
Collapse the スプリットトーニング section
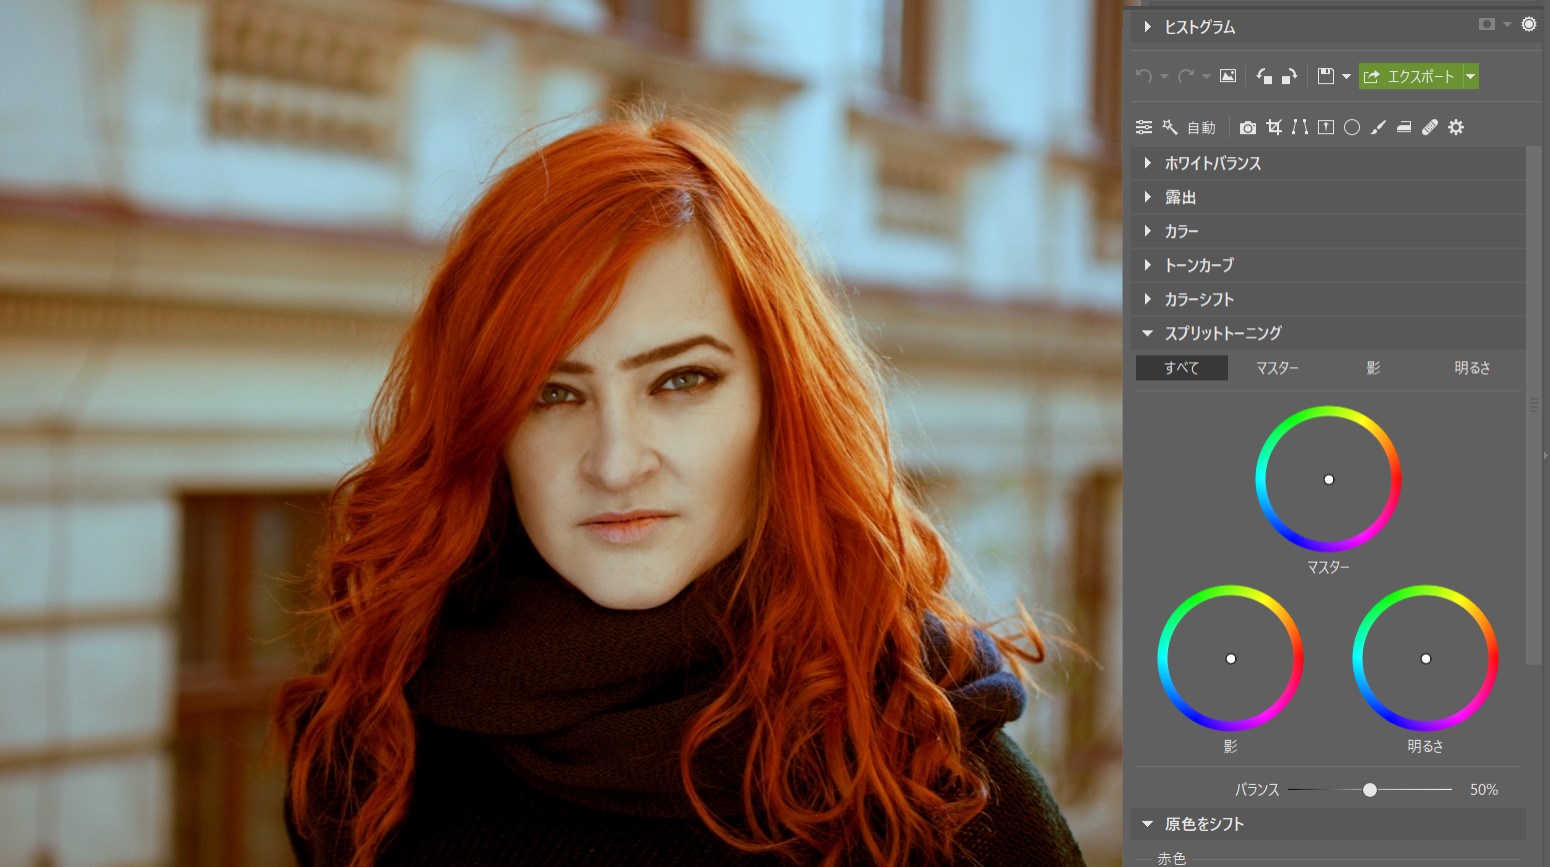(1329, 333)
